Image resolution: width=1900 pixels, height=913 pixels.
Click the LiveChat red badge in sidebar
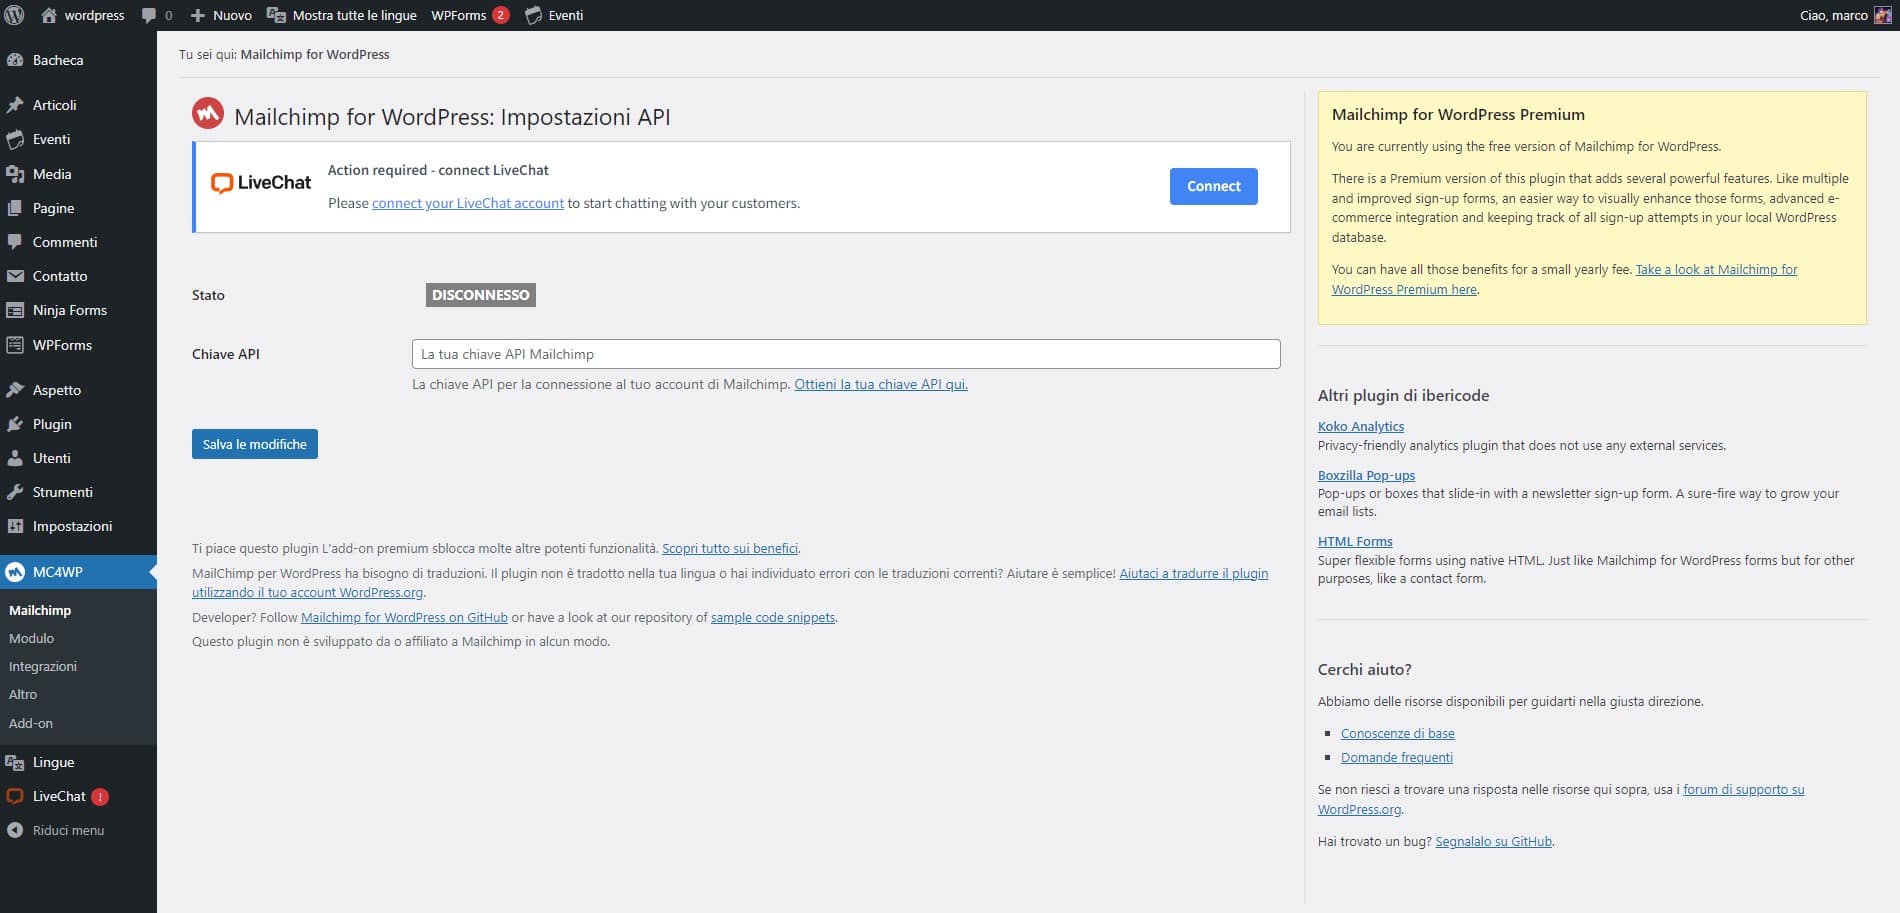(100, 797)
